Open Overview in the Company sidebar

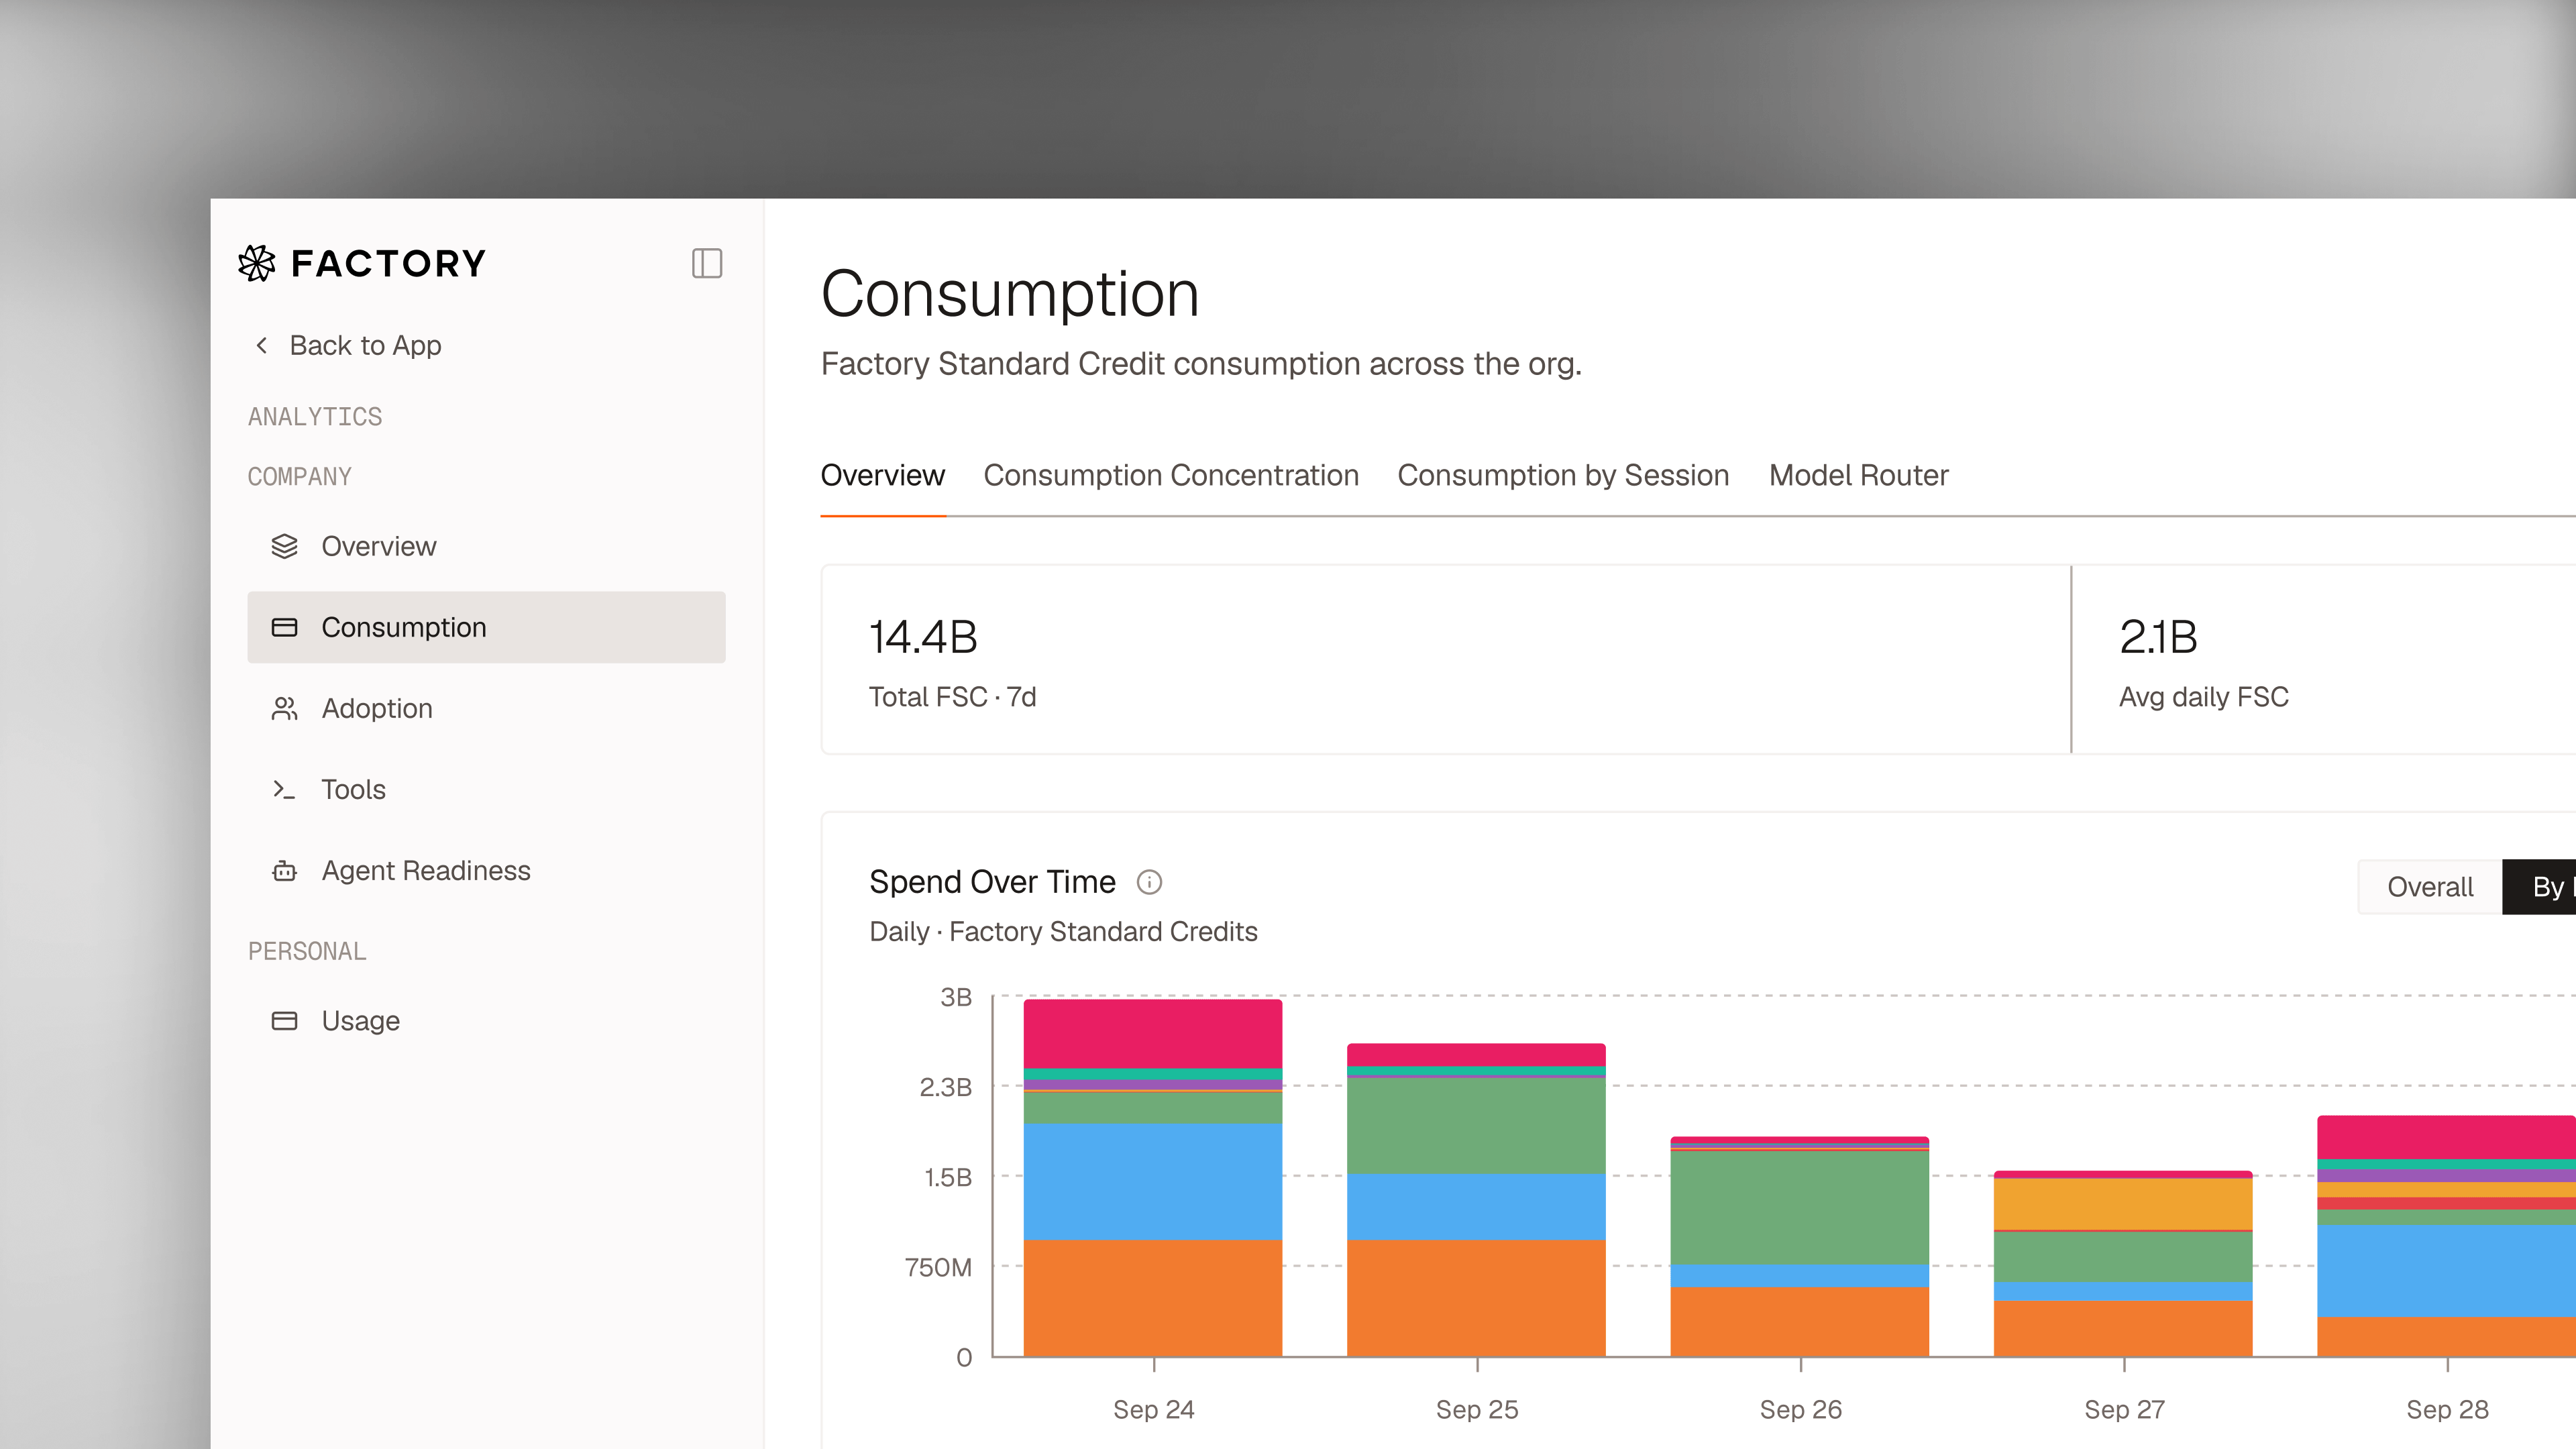pos(486,546)
